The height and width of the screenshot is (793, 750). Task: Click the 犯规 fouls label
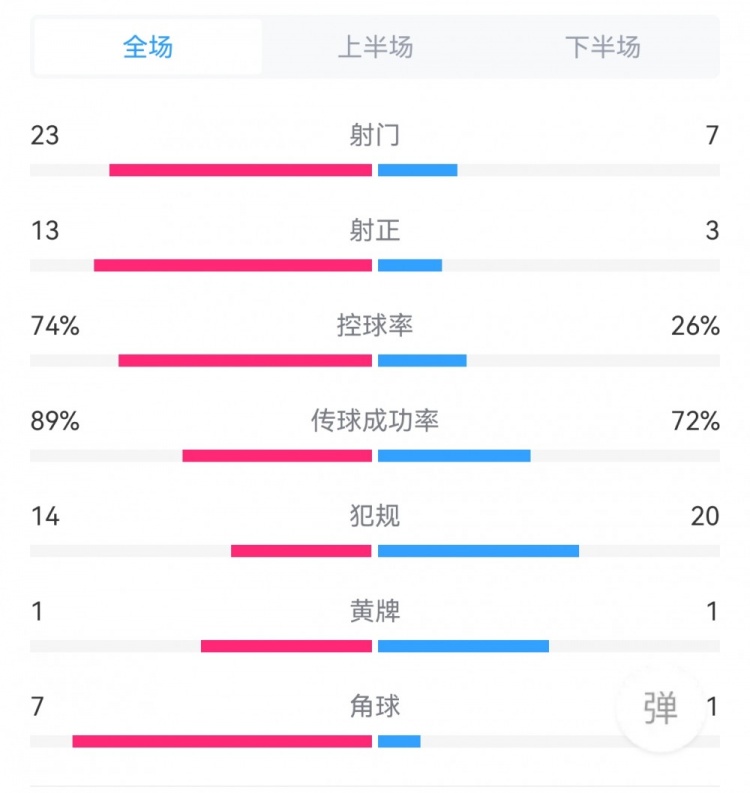pyautogui.click(x=375, y=516)
